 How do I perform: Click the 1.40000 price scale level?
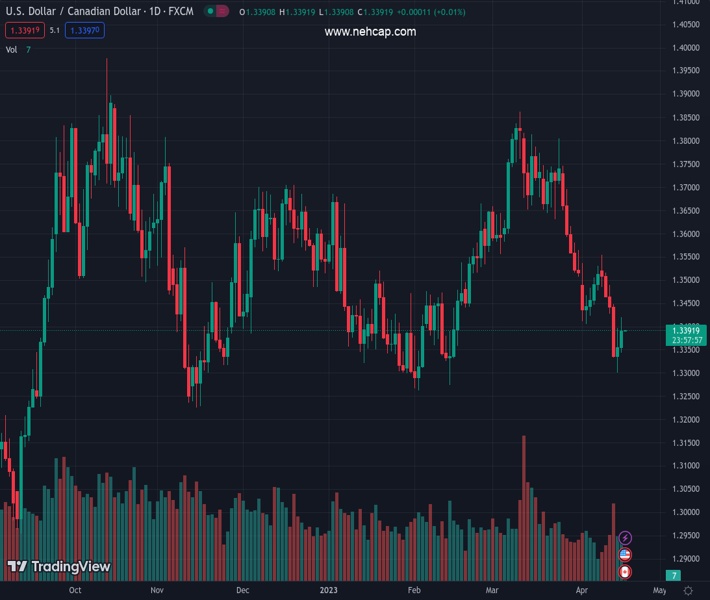(685, 47)
